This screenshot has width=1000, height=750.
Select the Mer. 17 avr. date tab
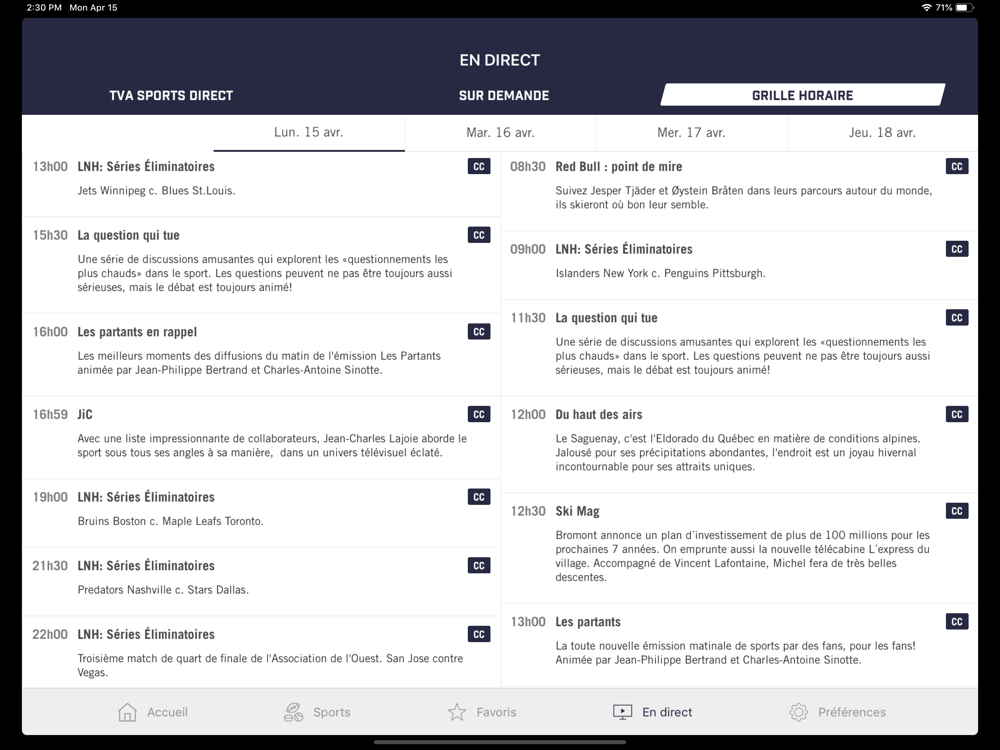coord(691,133)
